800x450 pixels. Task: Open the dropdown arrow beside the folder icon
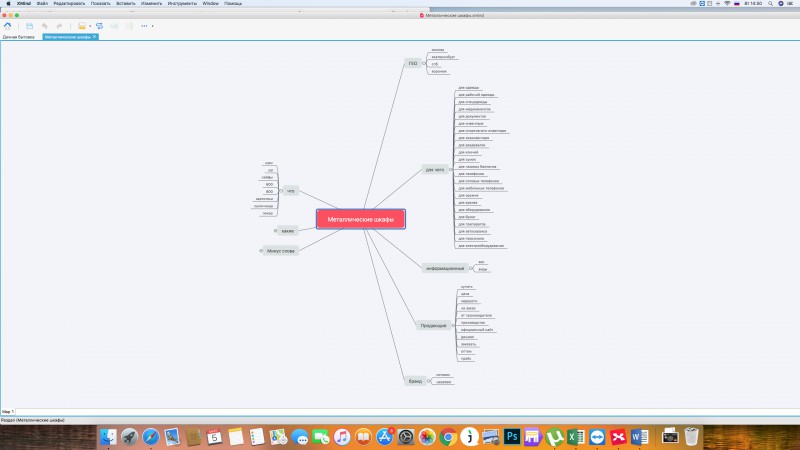(x=90, y=26)
